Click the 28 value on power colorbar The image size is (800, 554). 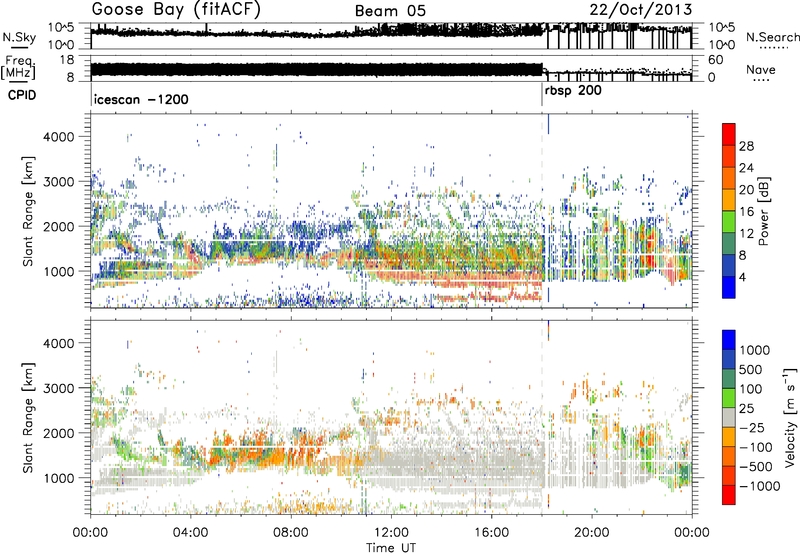point(746,146)
